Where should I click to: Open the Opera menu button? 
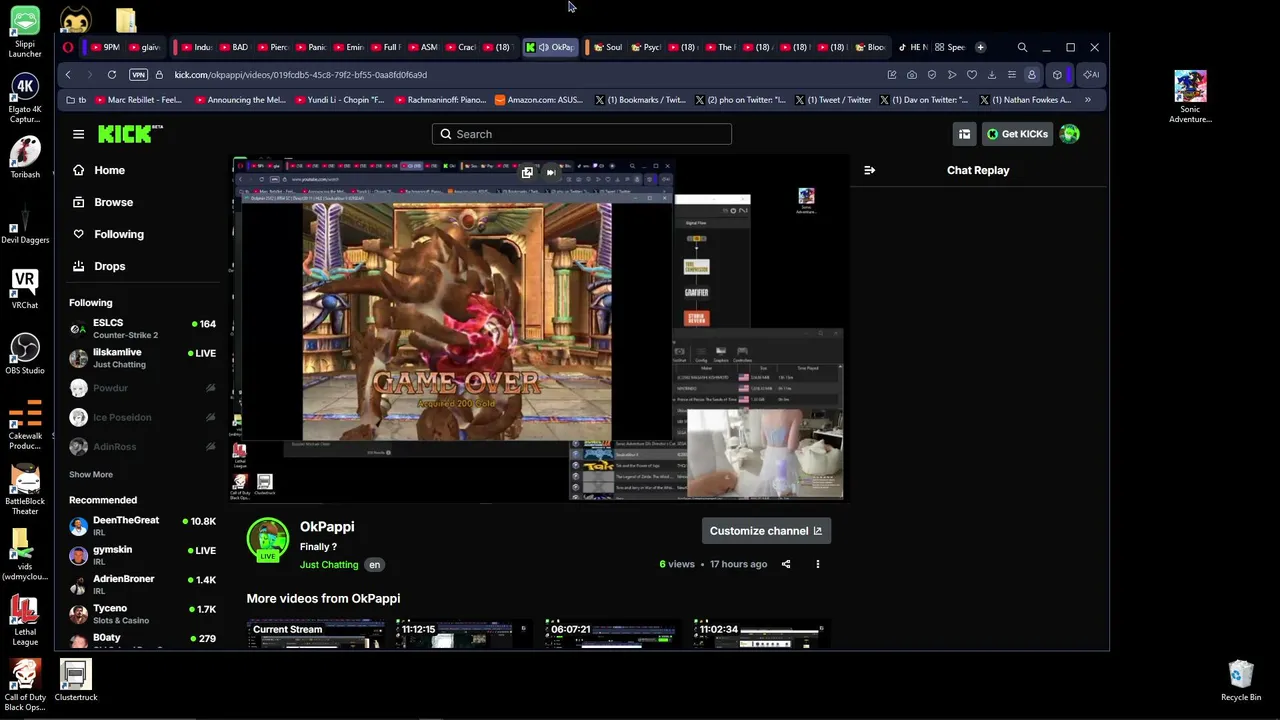point(68,47)
